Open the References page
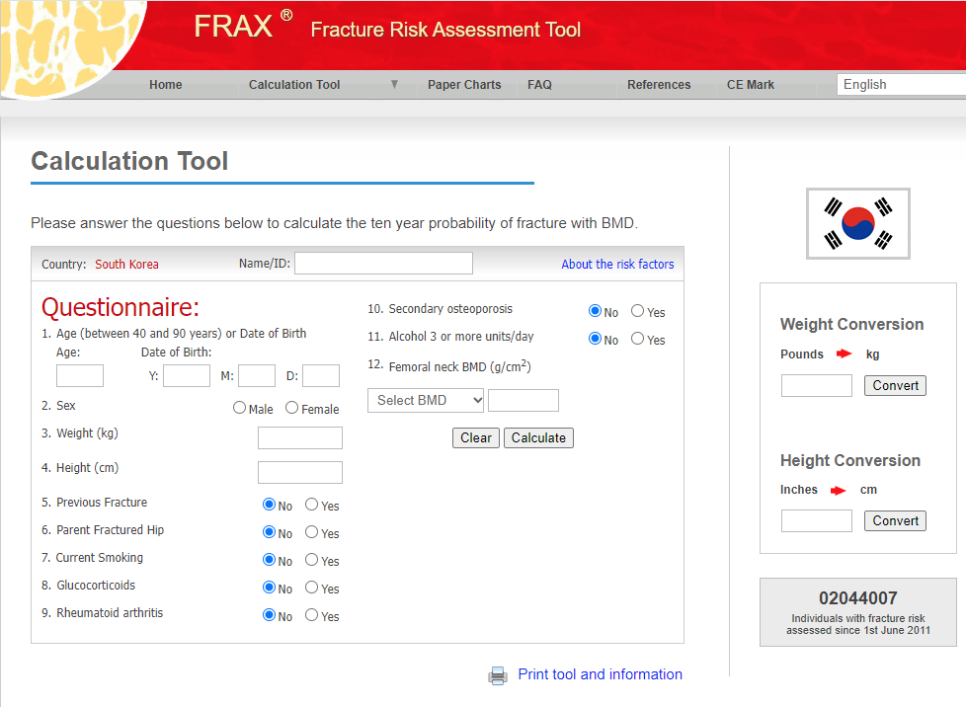 point(659,85)
